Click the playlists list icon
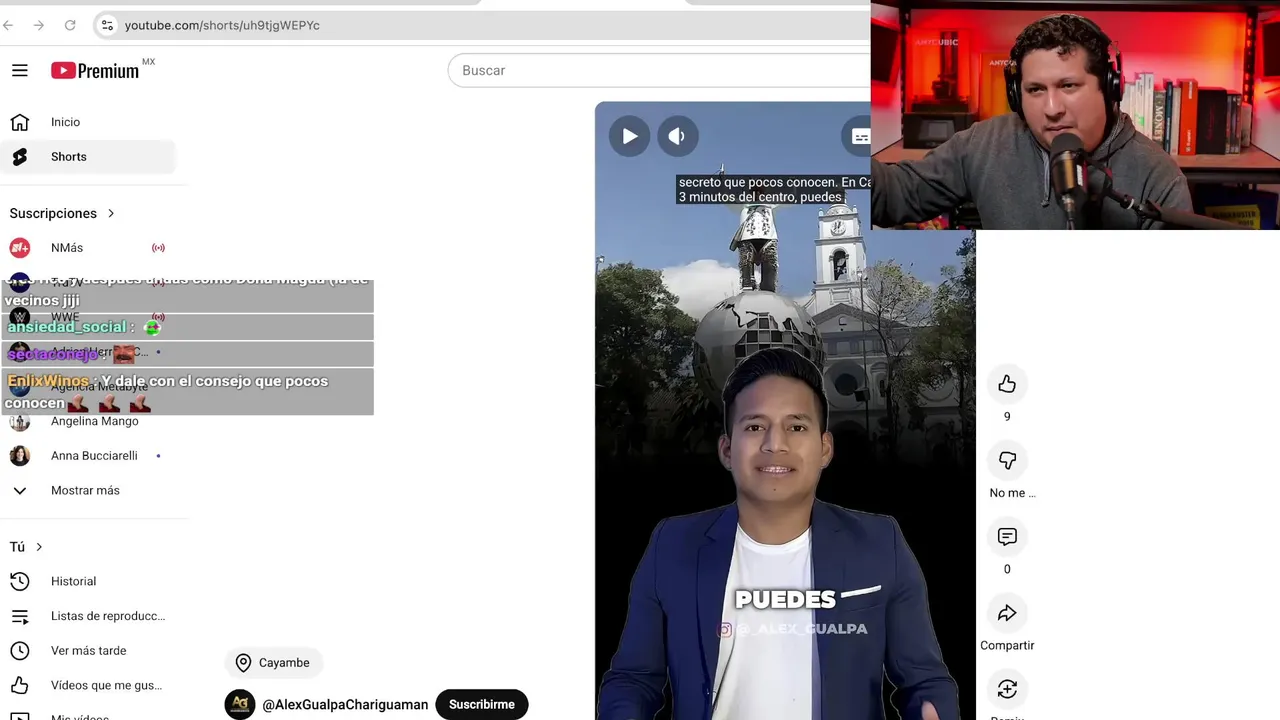 (x=20, y=616)
